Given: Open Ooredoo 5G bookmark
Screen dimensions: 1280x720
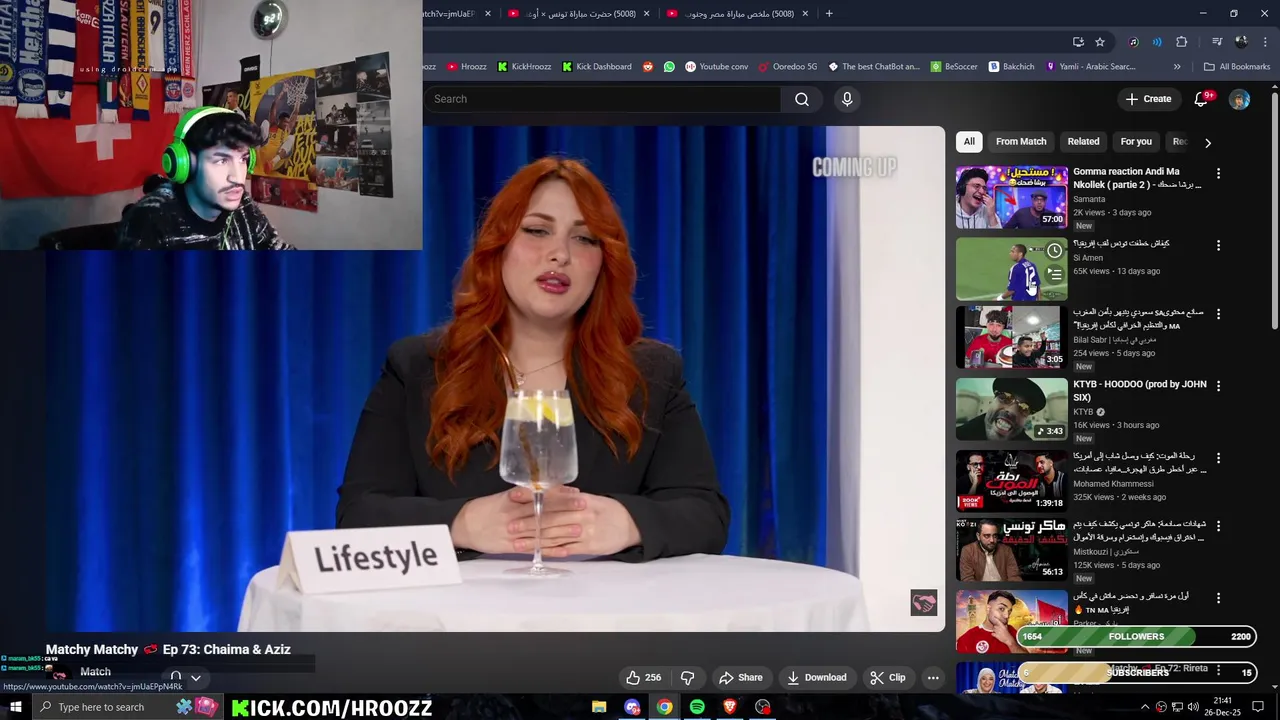Looking at the screenshot, I should (x=788, y=67).
